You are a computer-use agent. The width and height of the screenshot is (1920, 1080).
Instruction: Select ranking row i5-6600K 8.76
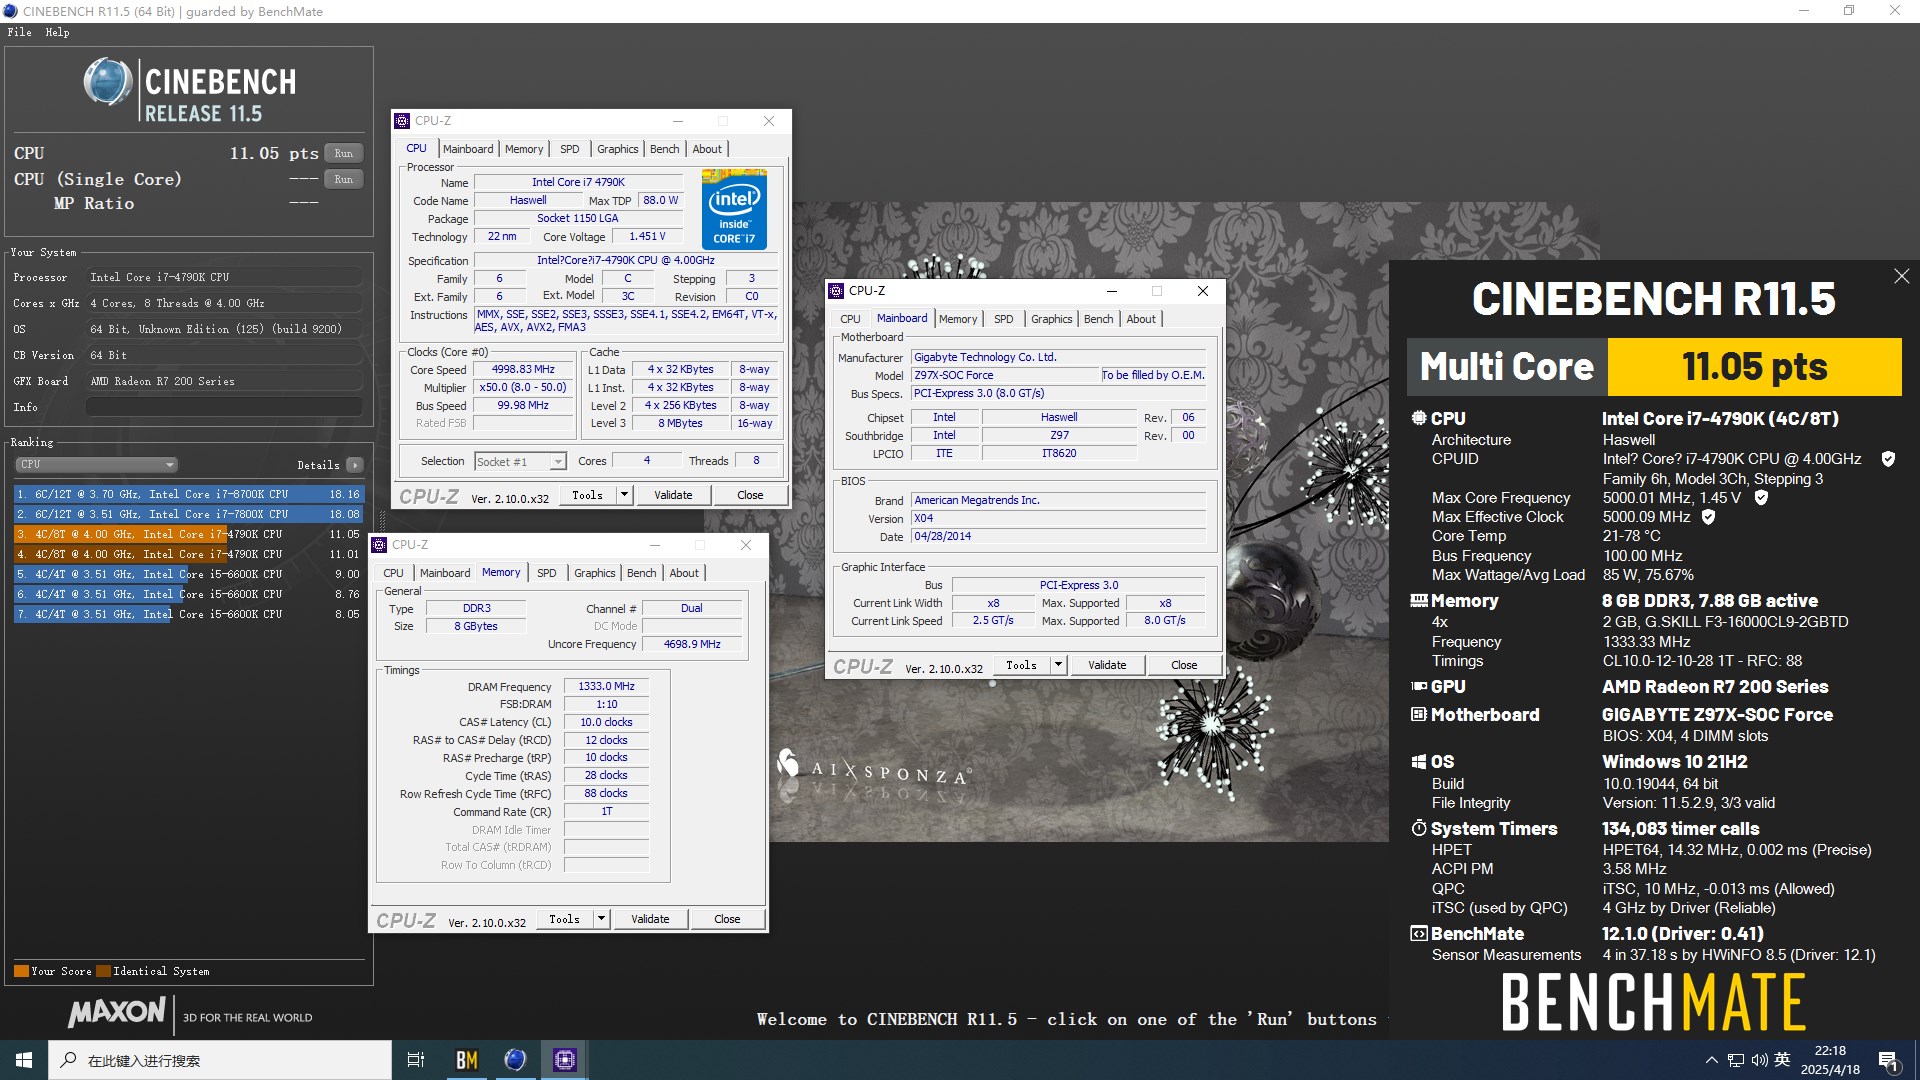188,594
